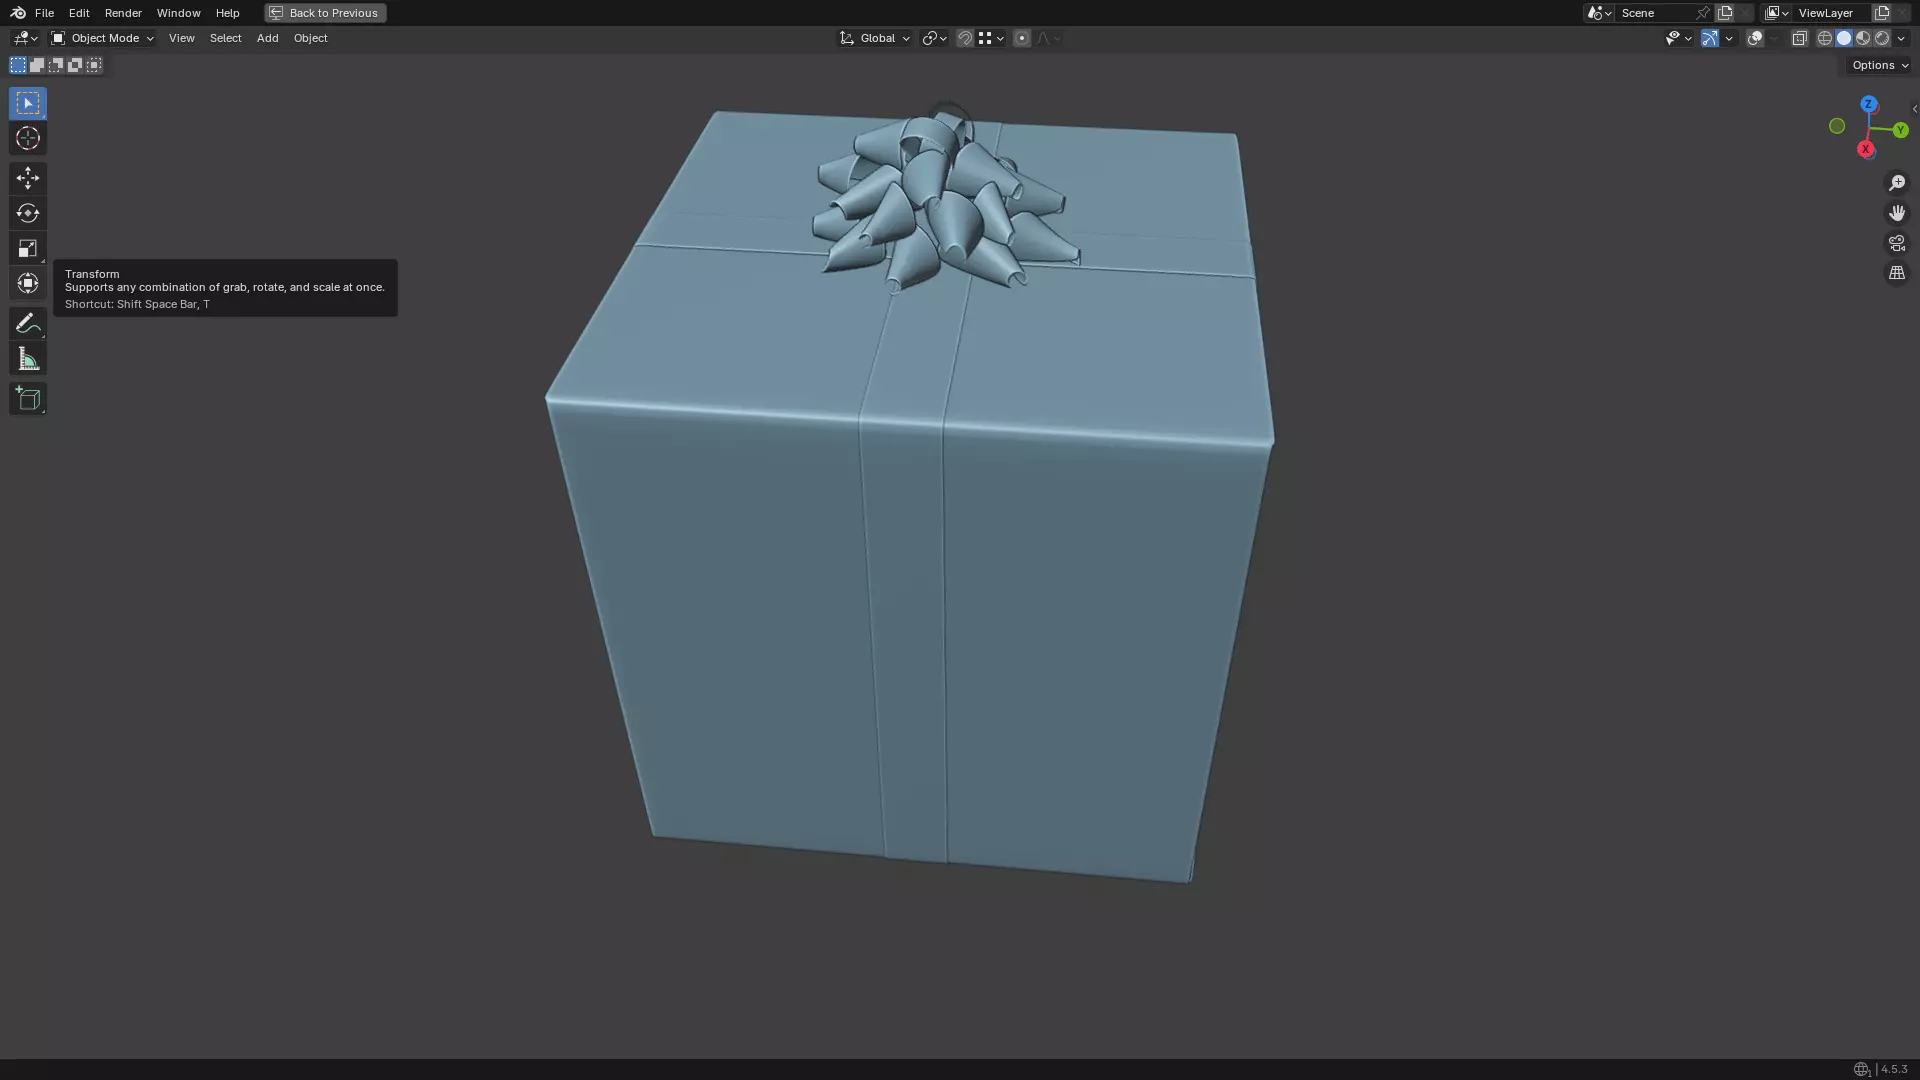
Task: Switch perspective/orthographic grid icon
Action: pos(1897,273)
